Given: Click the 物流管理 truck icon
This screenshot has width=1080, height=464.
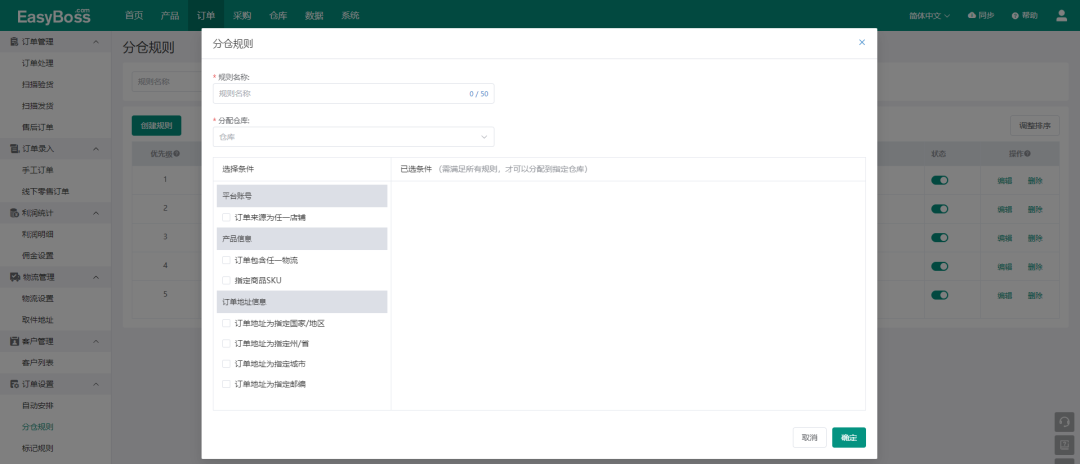Looking at the screenshot, I should [14, 277].
